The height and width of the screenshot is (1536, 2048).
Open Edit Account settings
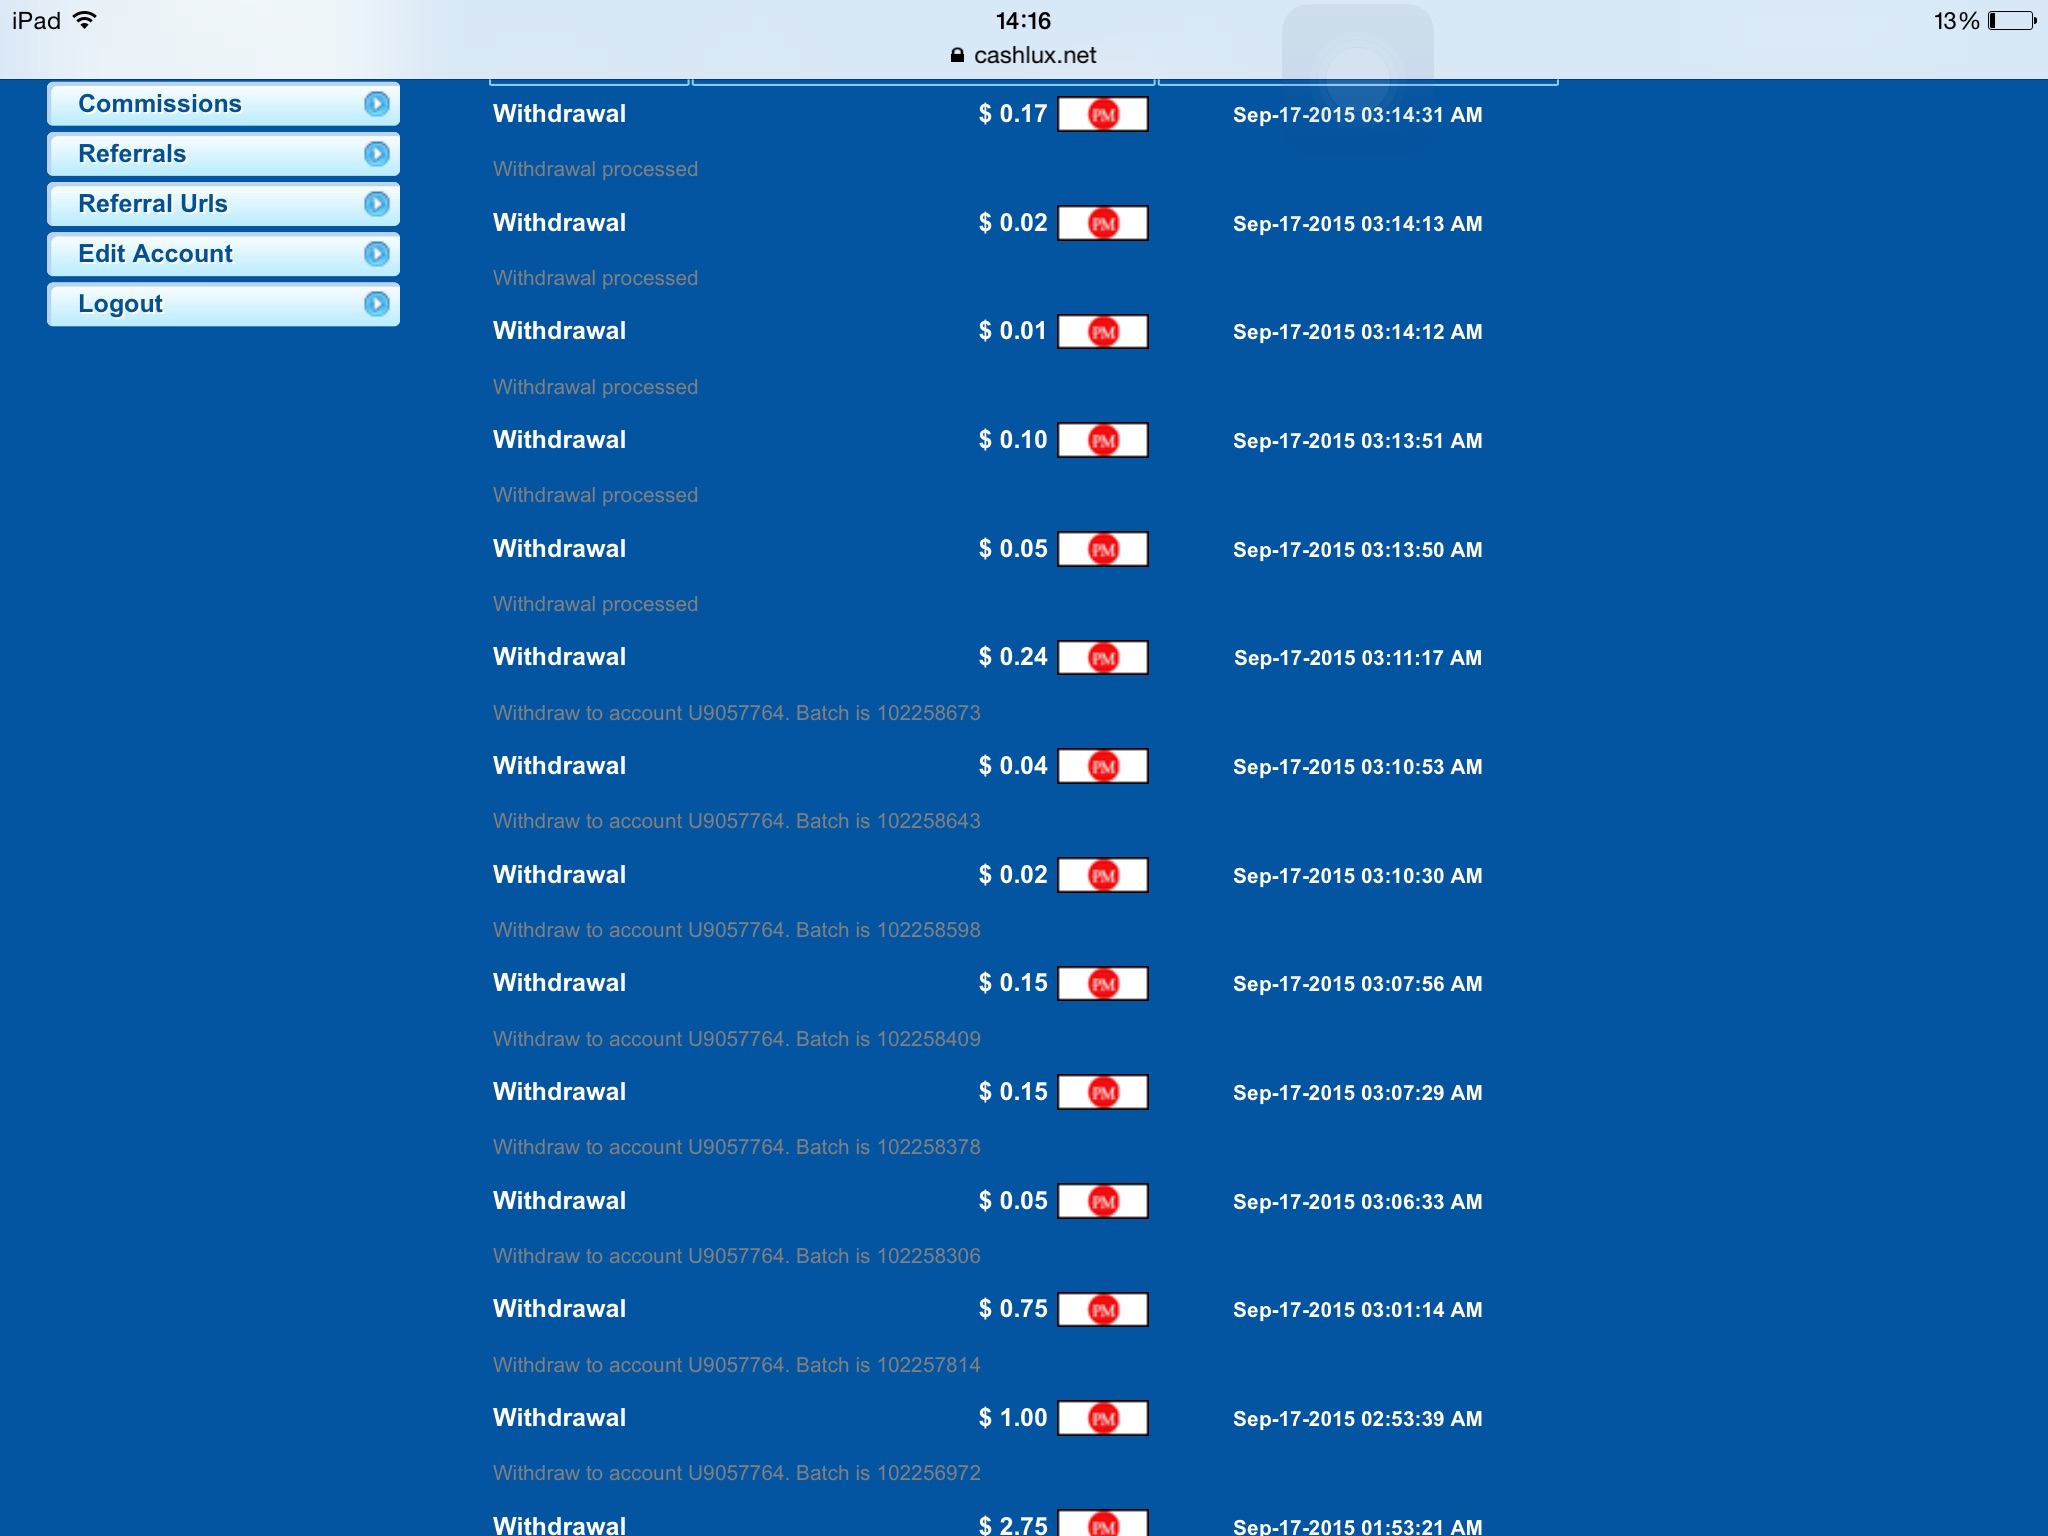[x=156, y=254]
